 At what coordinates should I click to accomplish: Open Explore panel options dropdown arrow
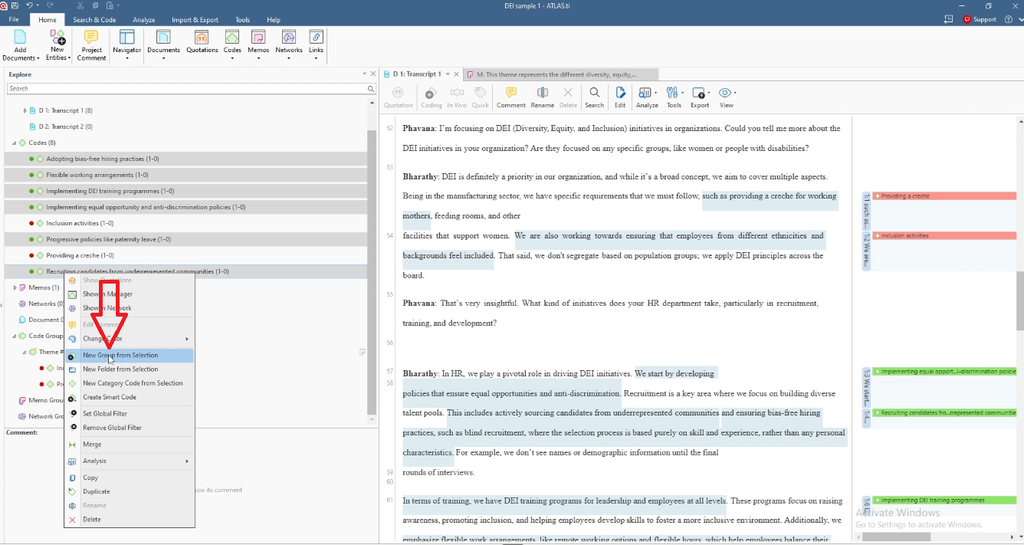364,74
